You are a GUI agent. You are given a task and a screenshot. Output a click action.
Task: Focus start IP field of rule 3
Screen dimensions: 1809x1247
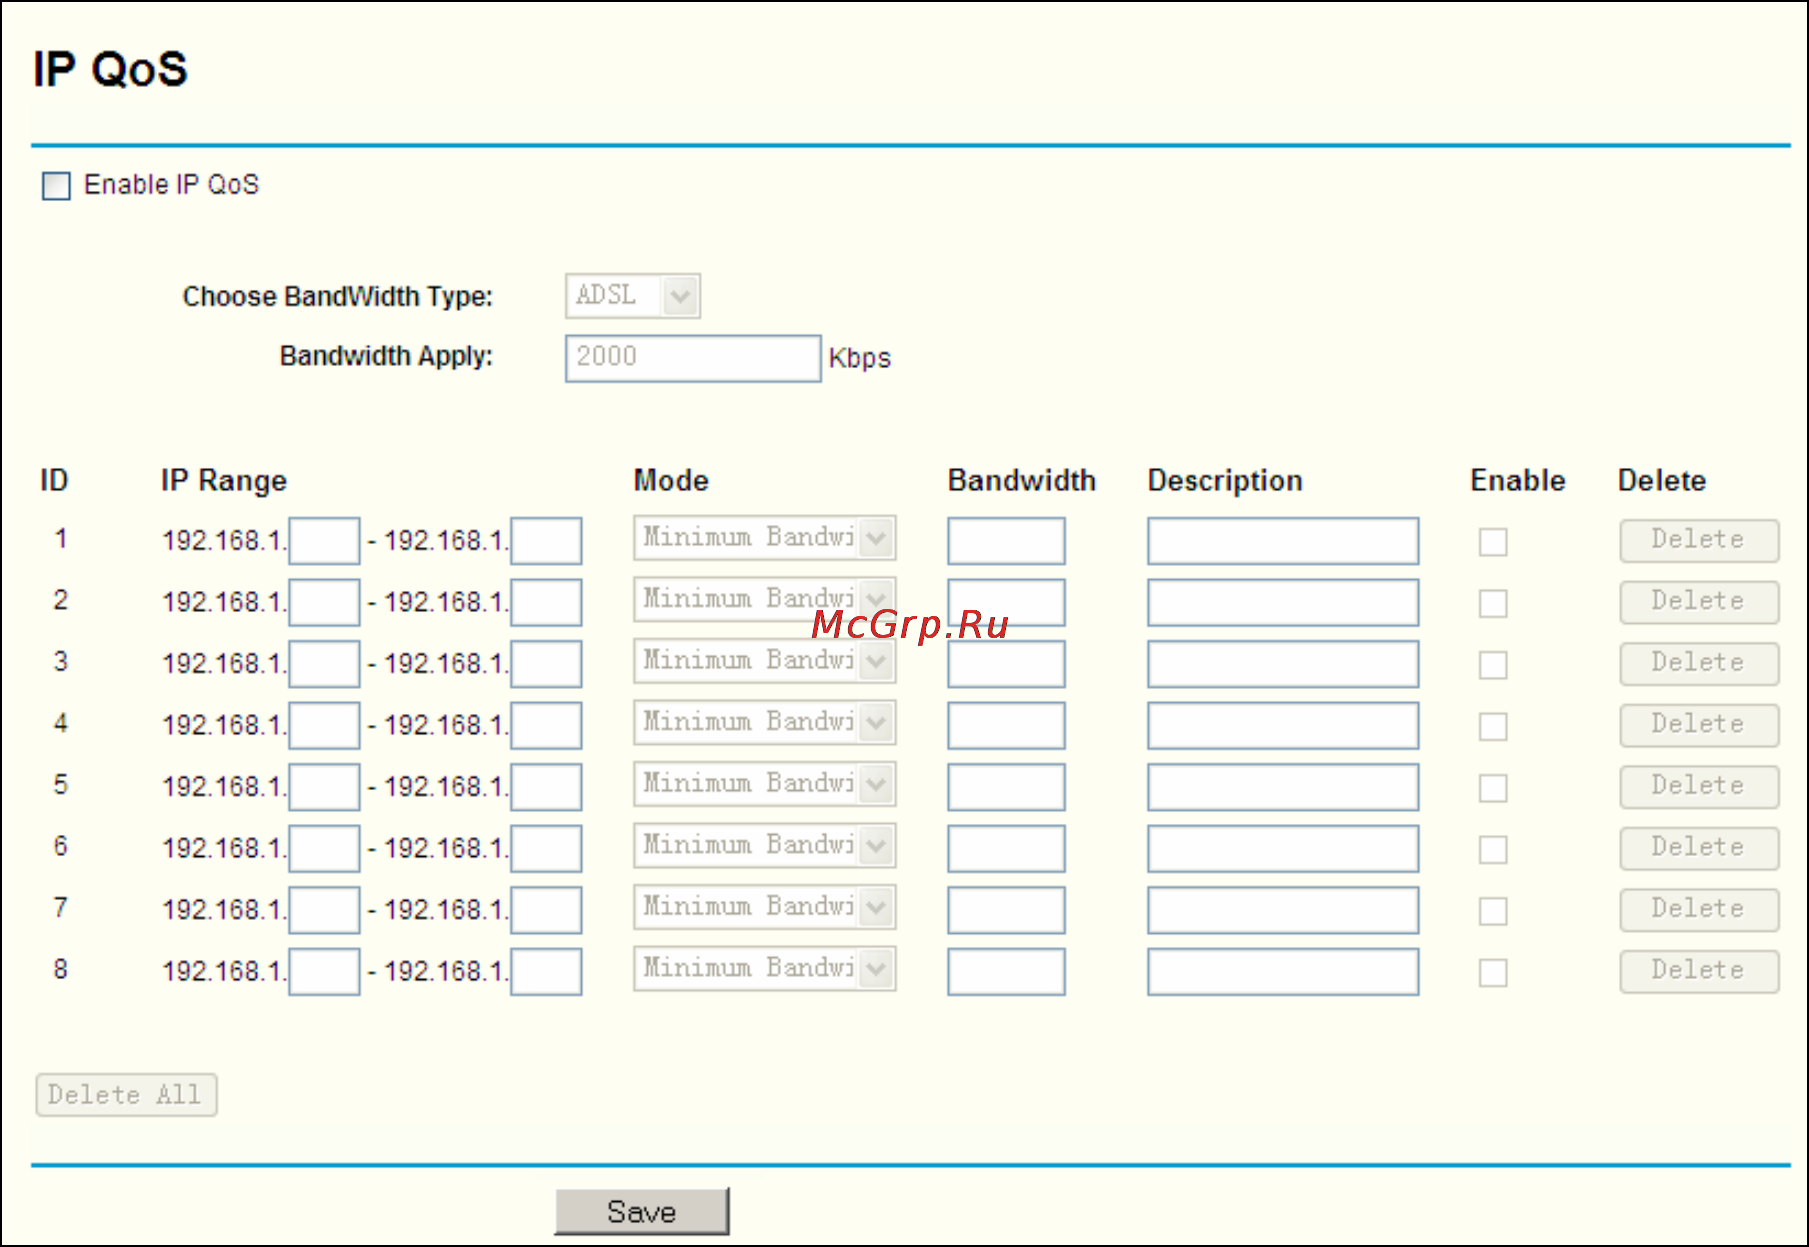(324, 664)
